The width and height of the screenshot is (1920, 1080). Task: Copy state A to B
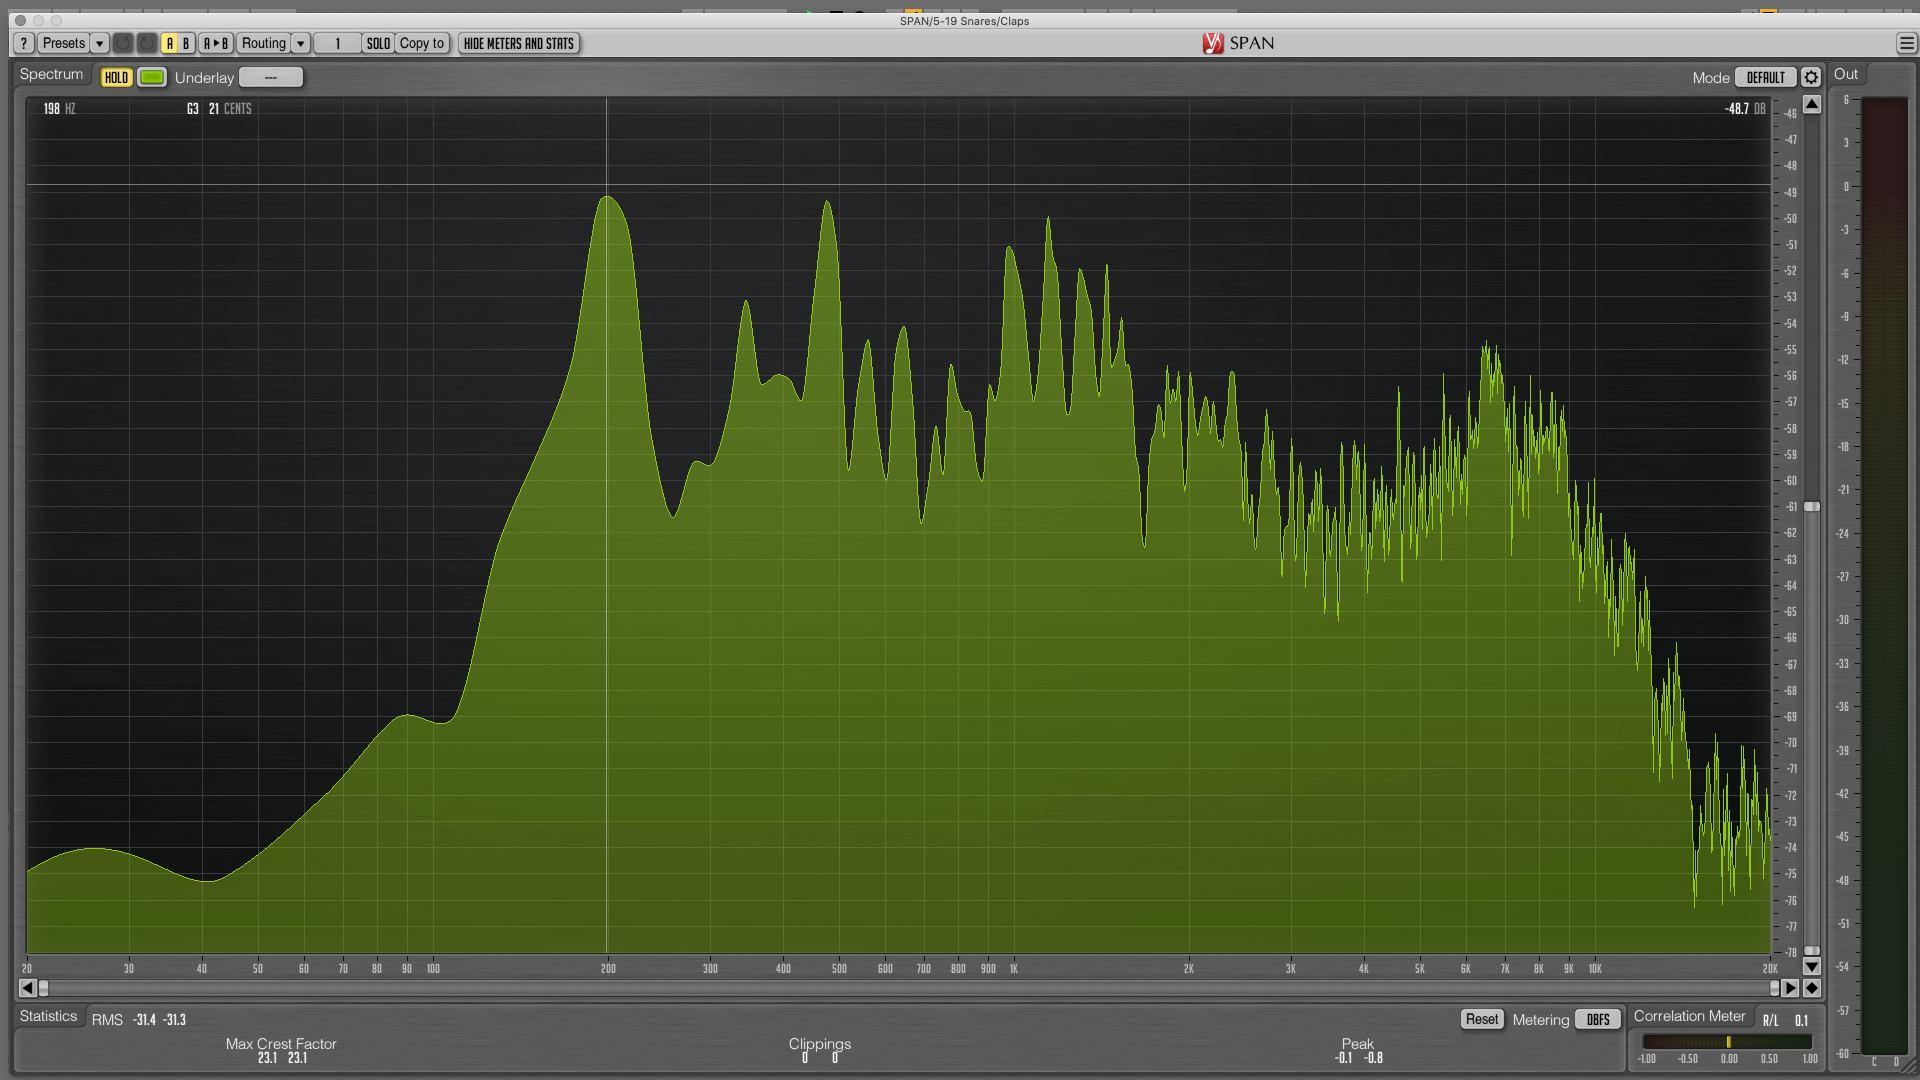[x=217, y=44]
